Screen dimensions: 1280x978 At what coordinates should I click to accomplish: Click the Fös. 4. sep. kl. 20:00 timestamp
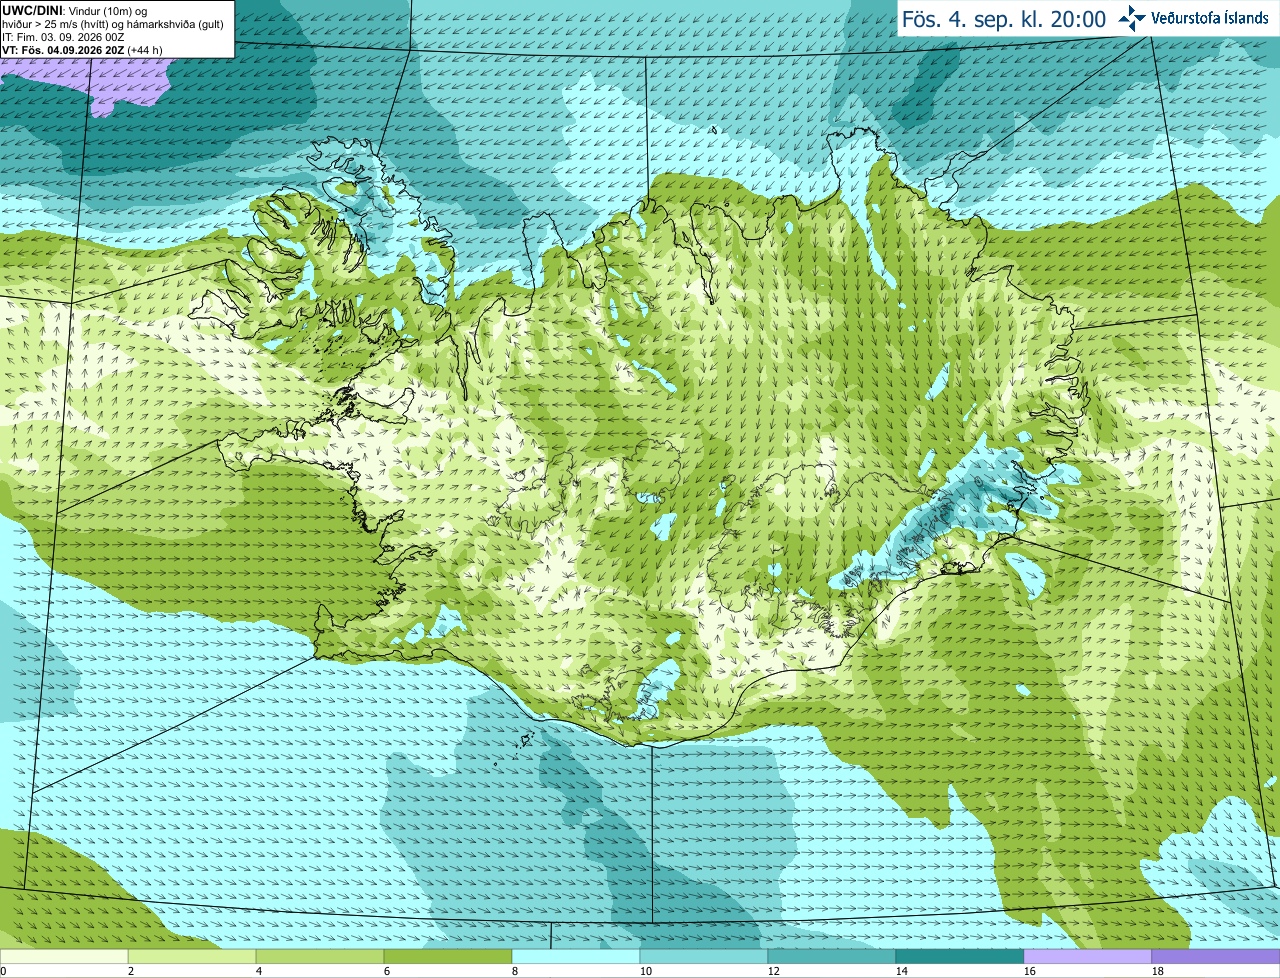(x=1004, y=19)
